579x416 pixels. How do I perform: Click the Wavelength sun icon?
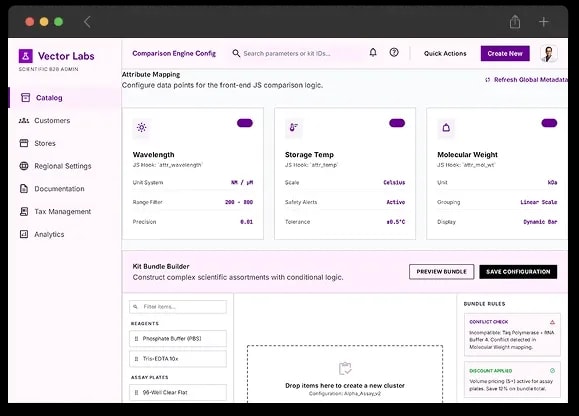pyautogui.click(x=141, y=128)
